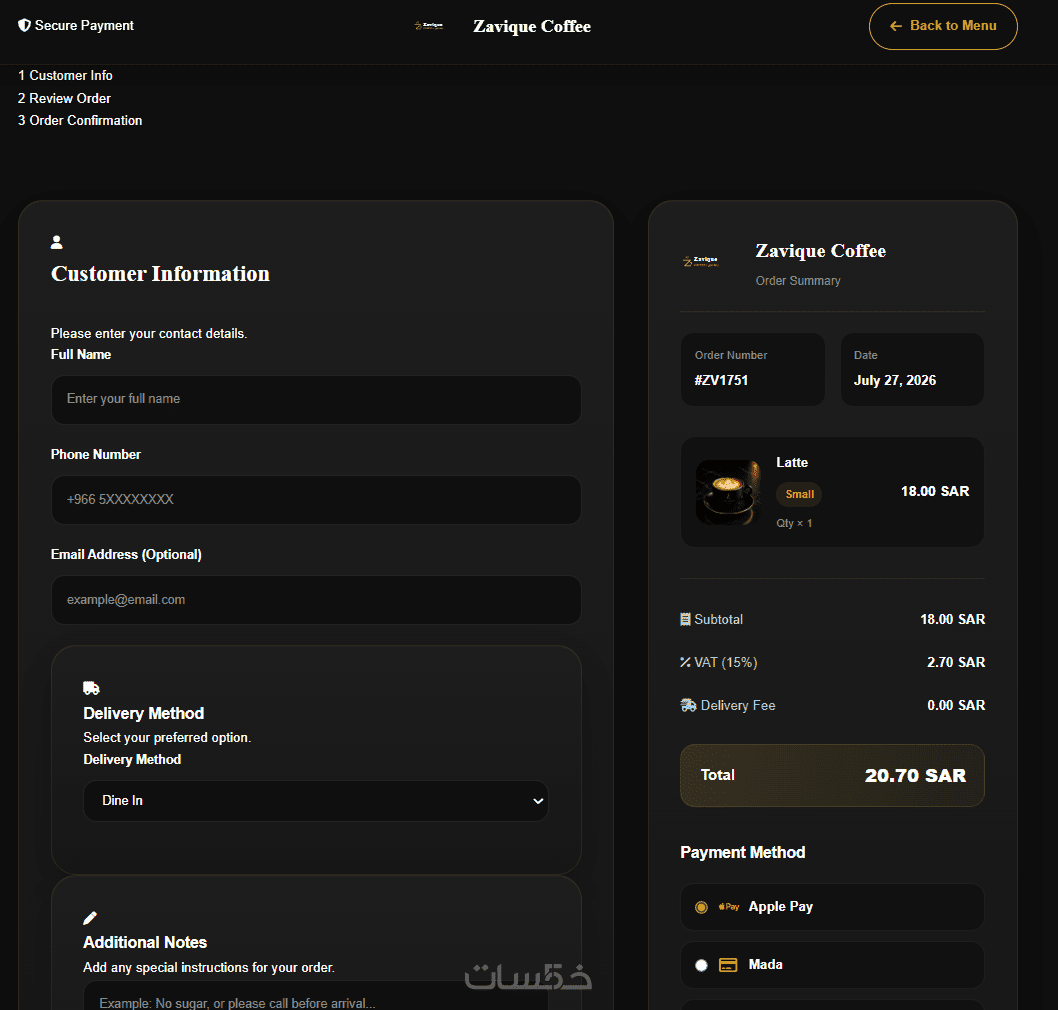
Task: Focus the Phone Number input field
Action: (x=316, y=500)
